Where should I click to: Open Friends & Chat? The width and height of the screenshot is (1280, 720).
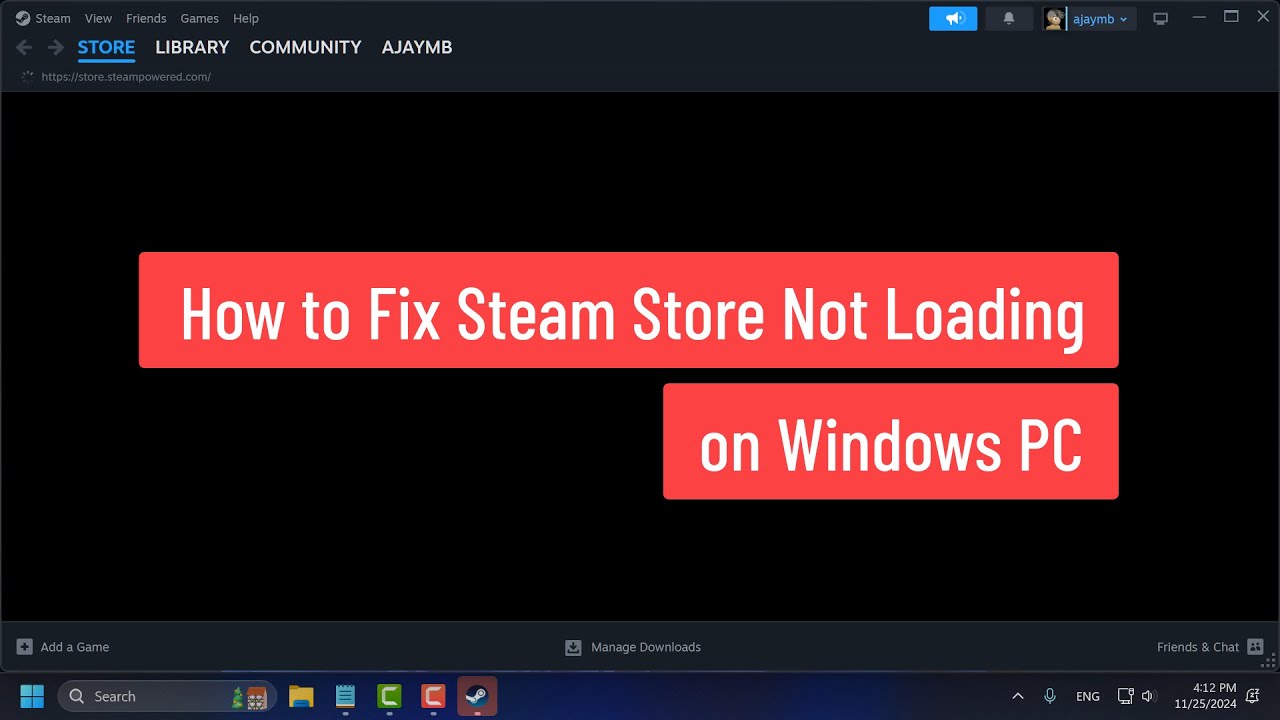[x=1198, y=647]
